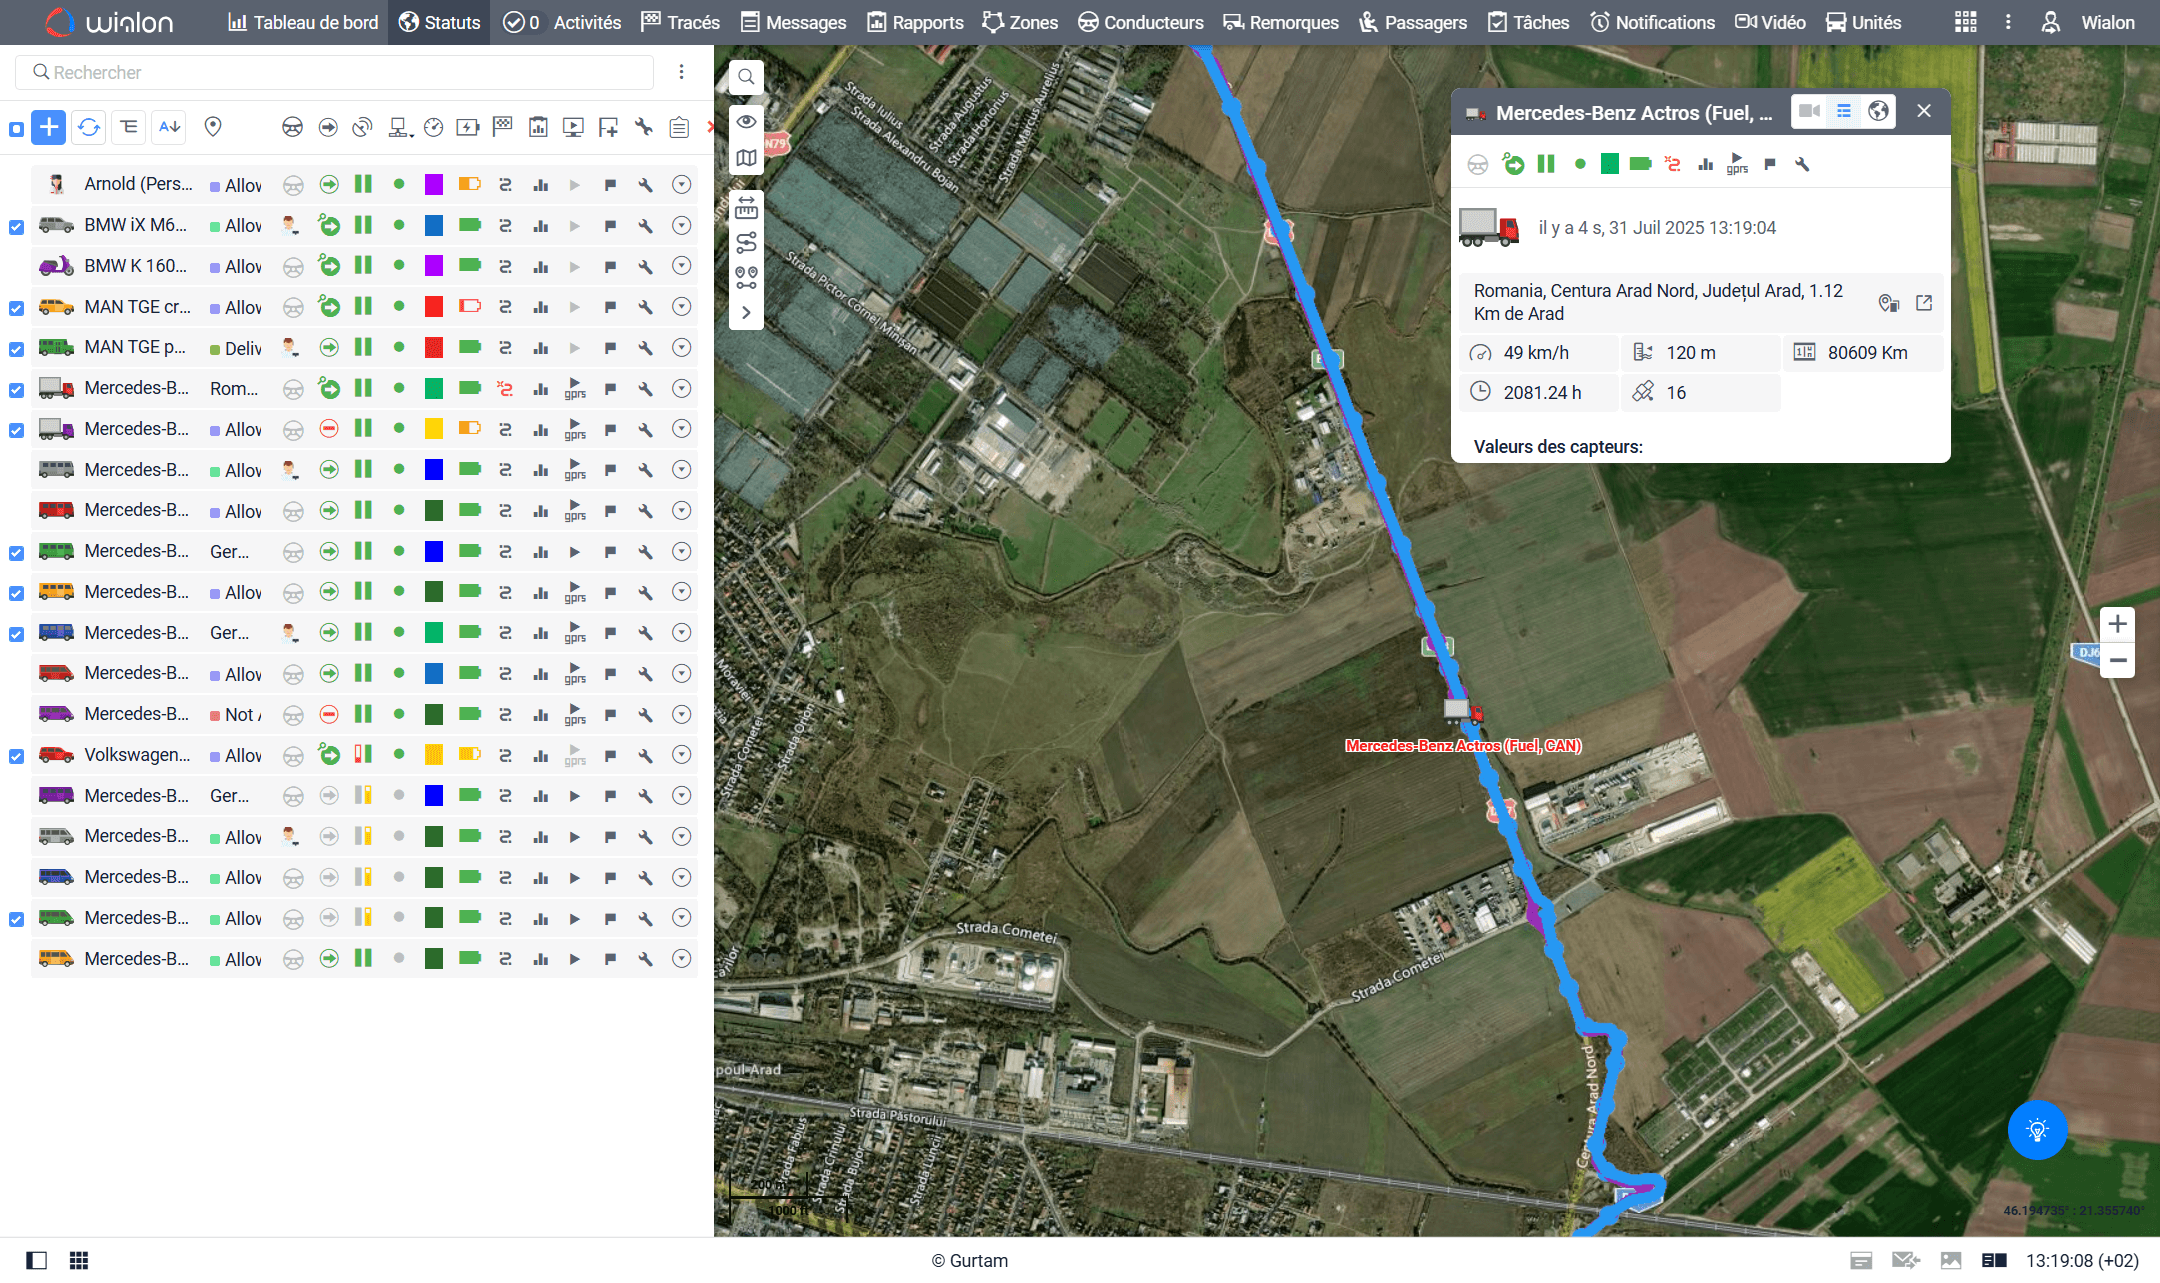This screenshot has width=2160, height=1283.
Task: Open unit list options menu
Action: click(681, 72)
